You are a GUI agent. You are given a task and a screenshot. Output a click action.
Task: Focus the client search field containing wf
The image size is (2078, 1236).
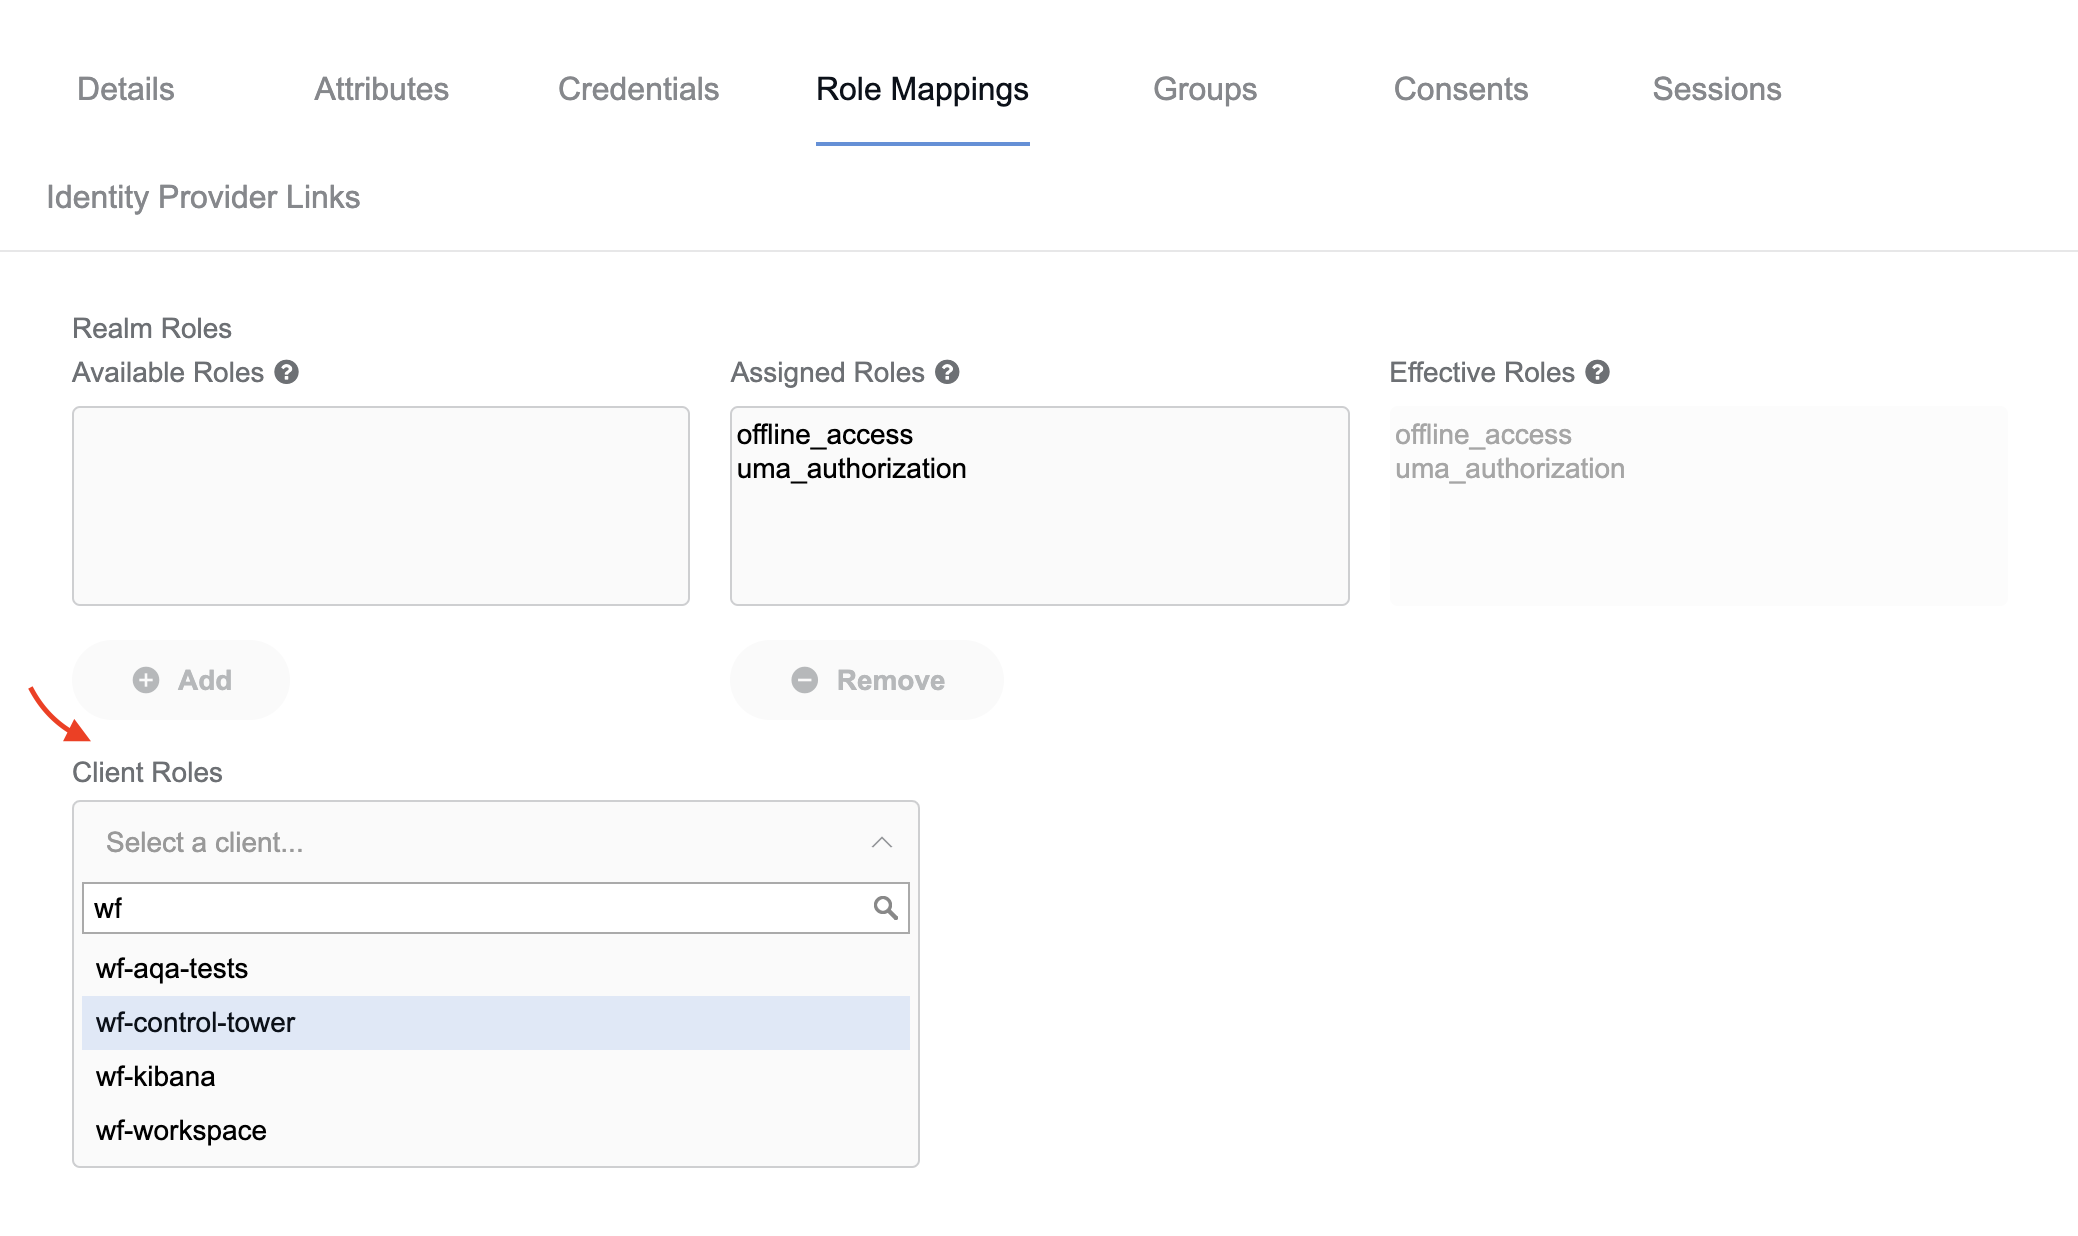(496, 908)
